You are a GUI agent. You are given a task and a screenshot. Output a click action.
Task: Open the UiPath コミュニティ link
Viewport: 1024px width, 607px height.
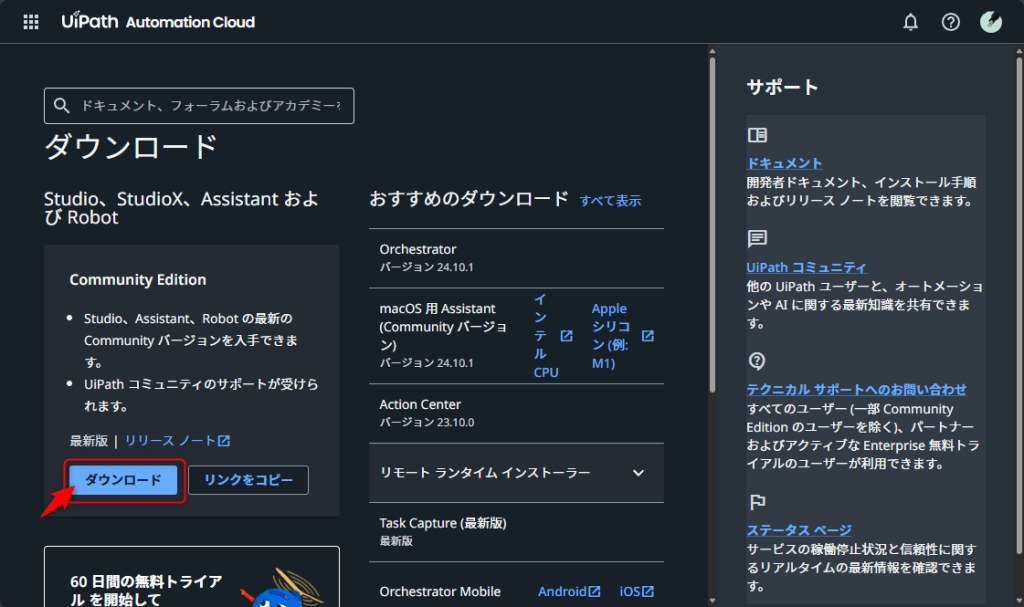click(807, 267)
